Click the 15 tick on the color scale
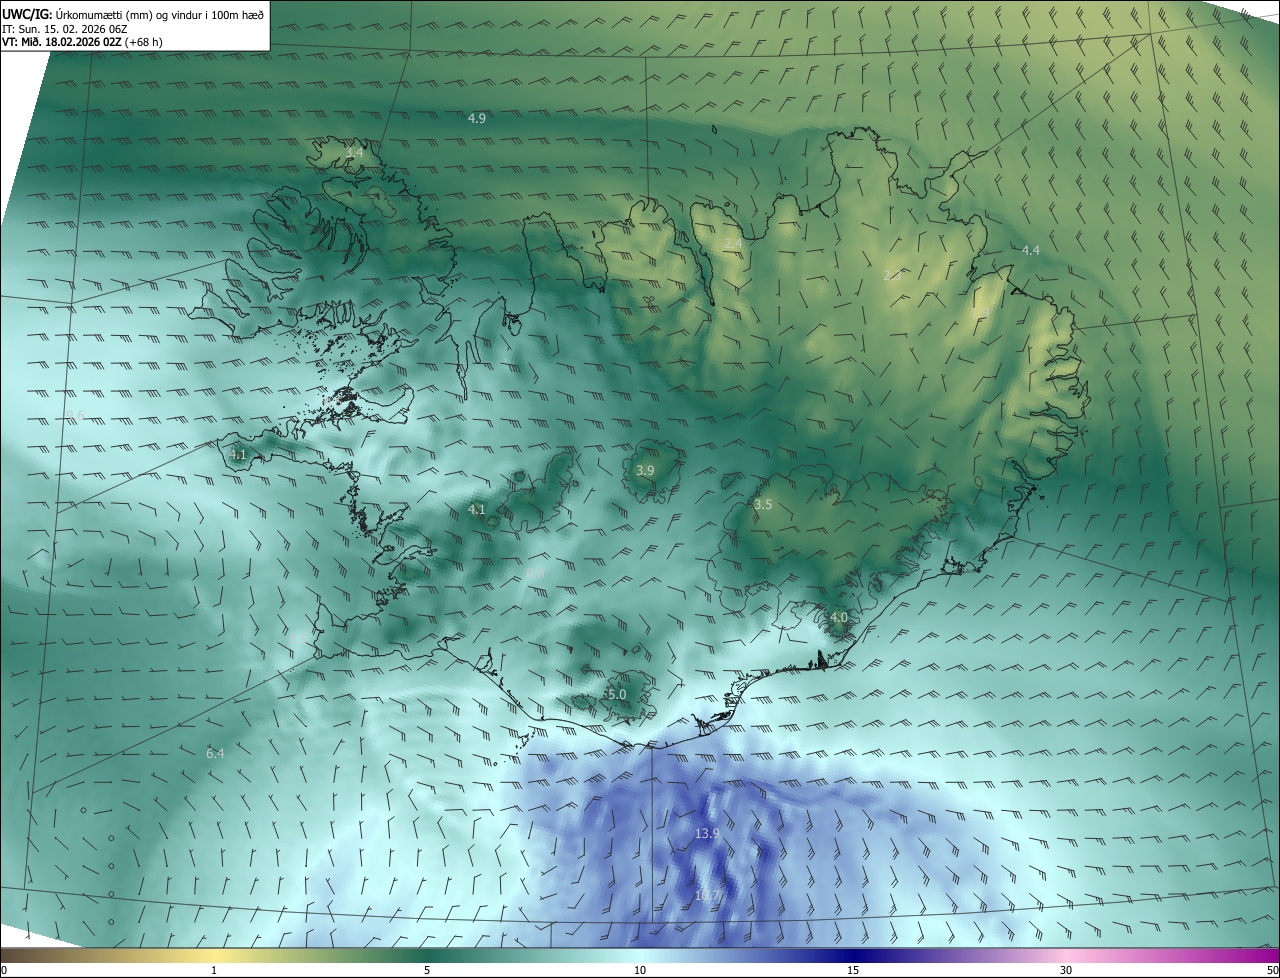The width and height of the screenshot is (1280, 978). (x=853, y=970)
